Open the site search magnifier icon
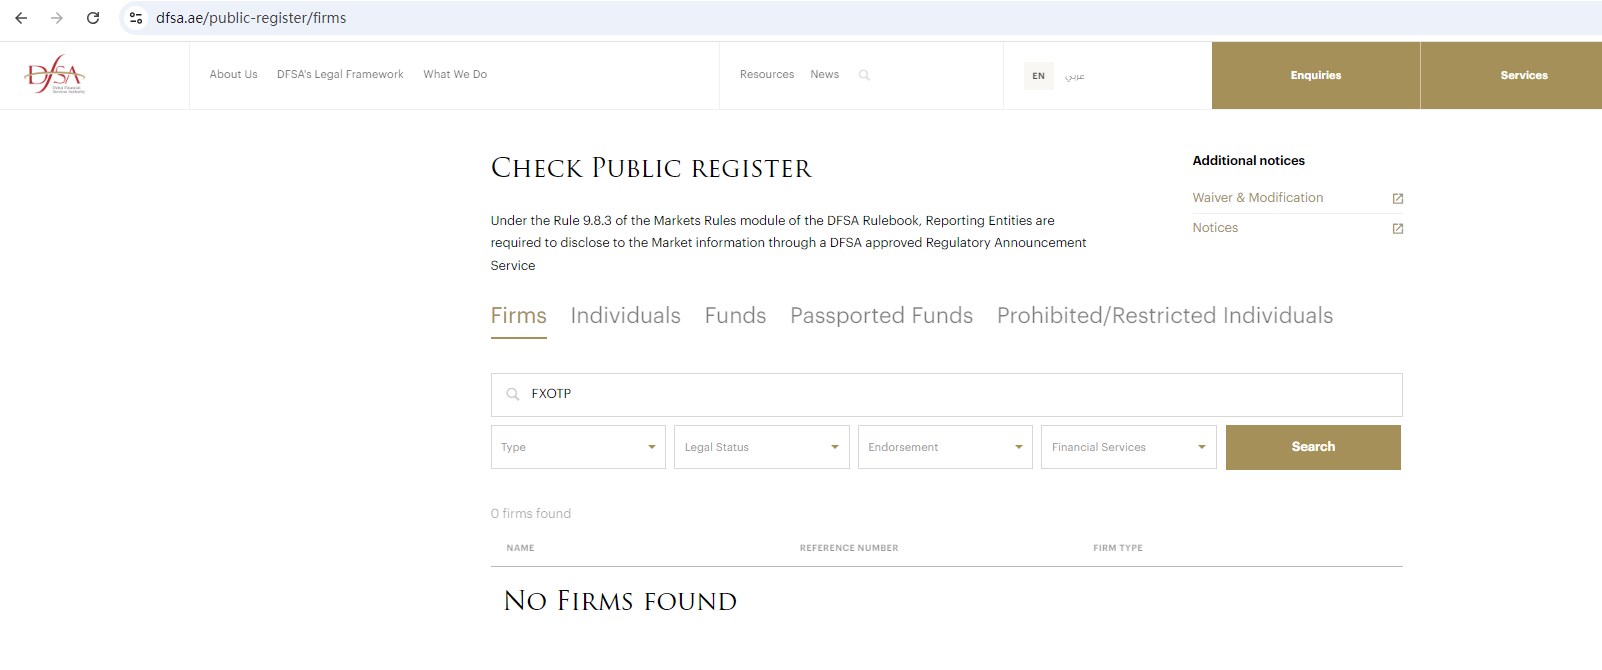Image resolution: width=1602 pixels, height=670 pixels. coord(864,75)
